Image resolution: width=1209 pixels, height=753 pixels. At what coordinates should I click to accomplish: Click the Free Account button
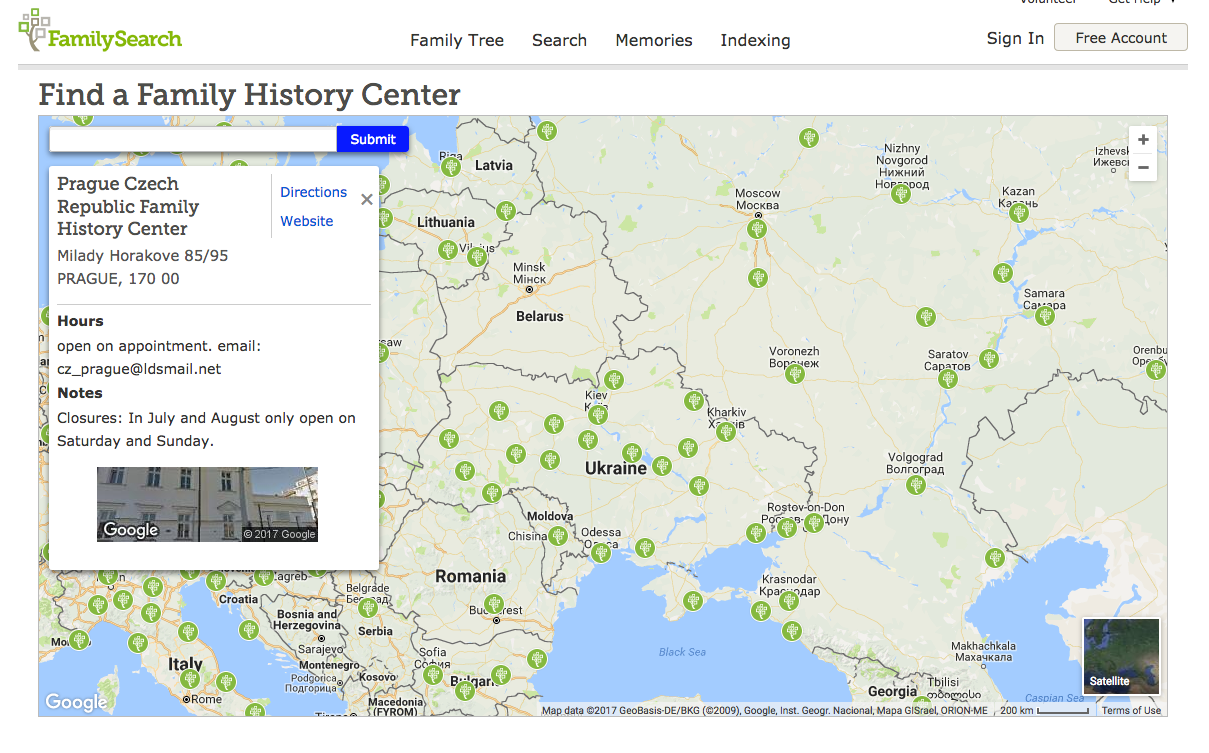pyautogui.click(x=1120, y=38)
